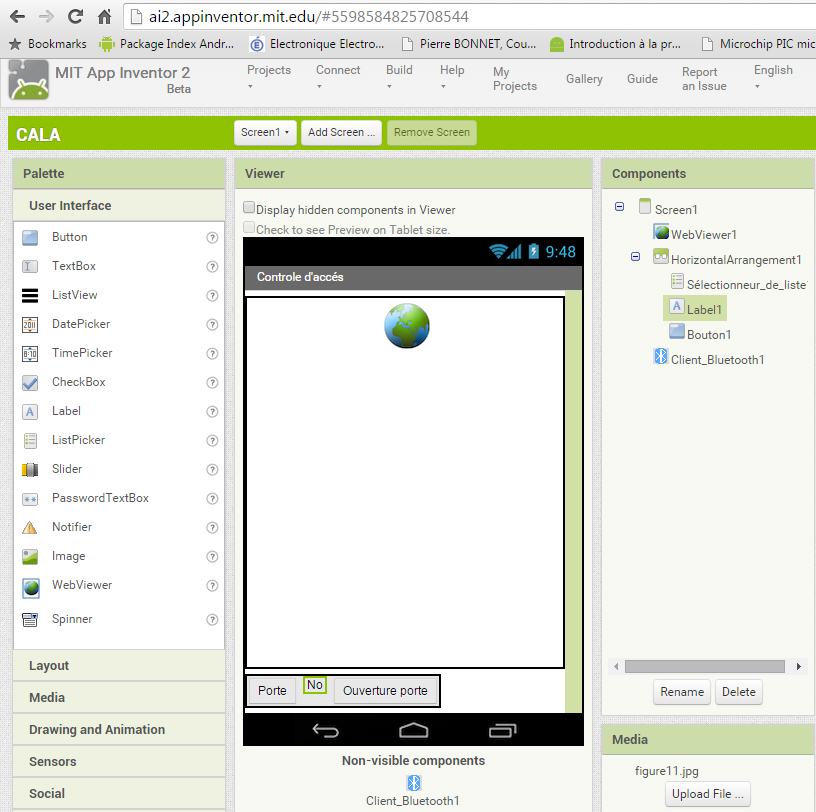This screenshot has width=816, height=812.
Task: Click the browser forward arrow
Action: 46,17
